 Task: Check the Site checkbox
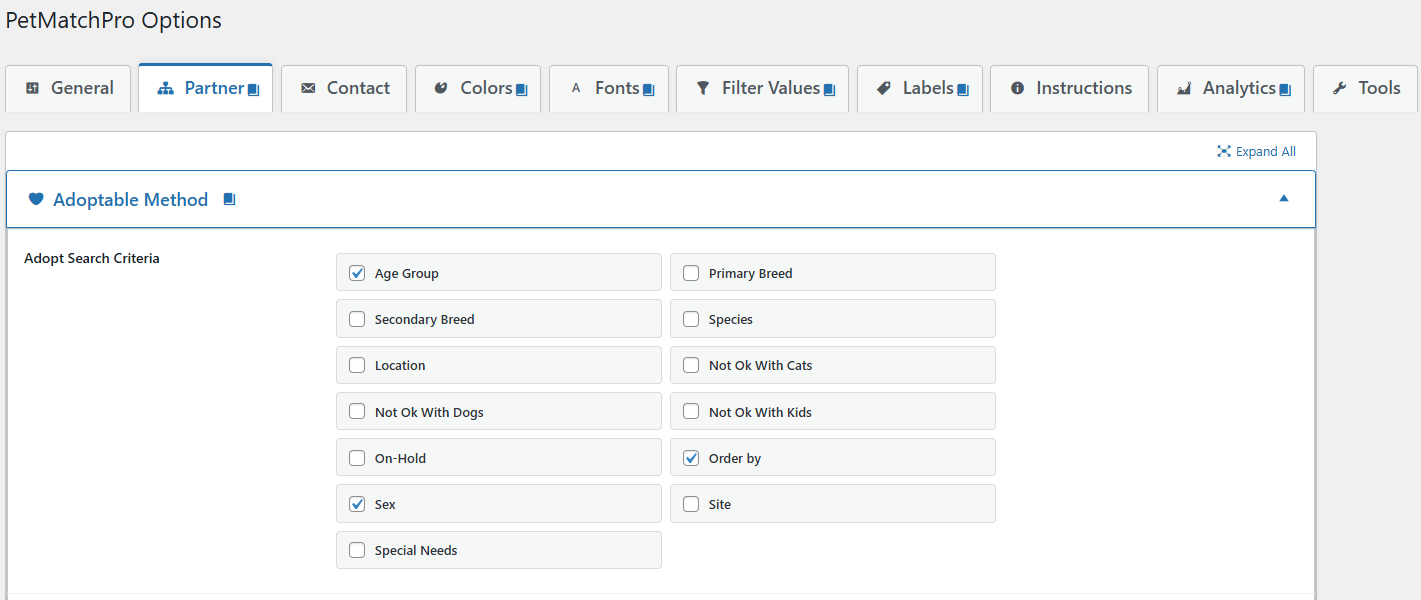click(691, 504)
